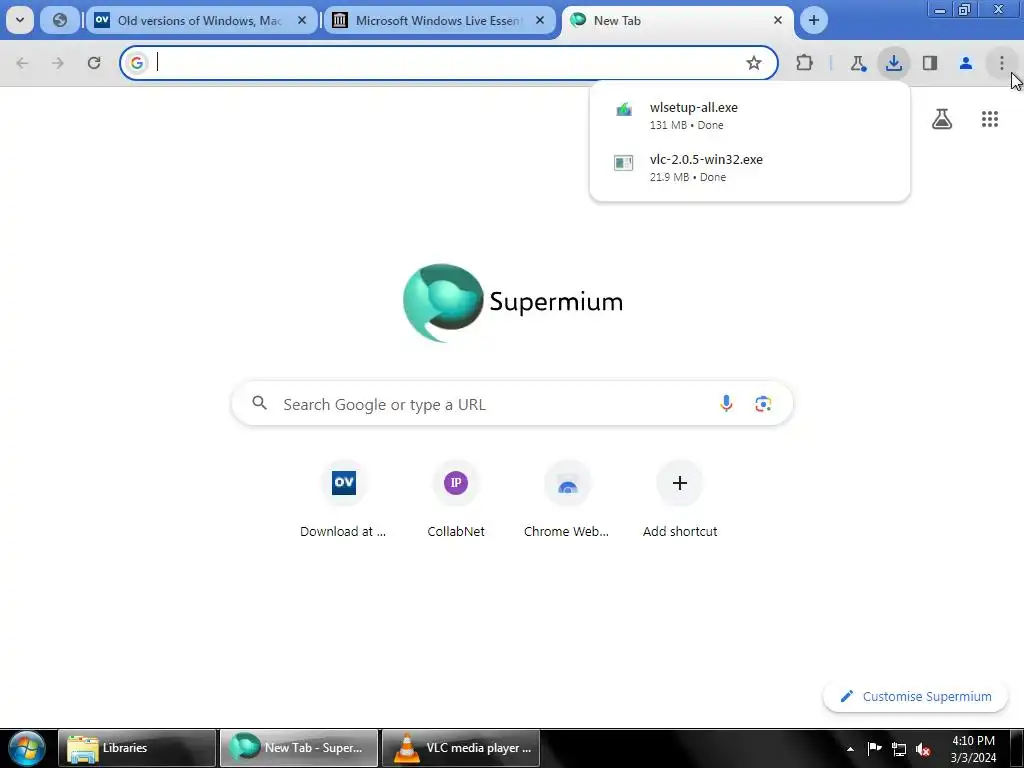This screenshot has width=1024, height=768.
Task: Open the Chrome Web... shortcut
Action: (x=567, y=500)
